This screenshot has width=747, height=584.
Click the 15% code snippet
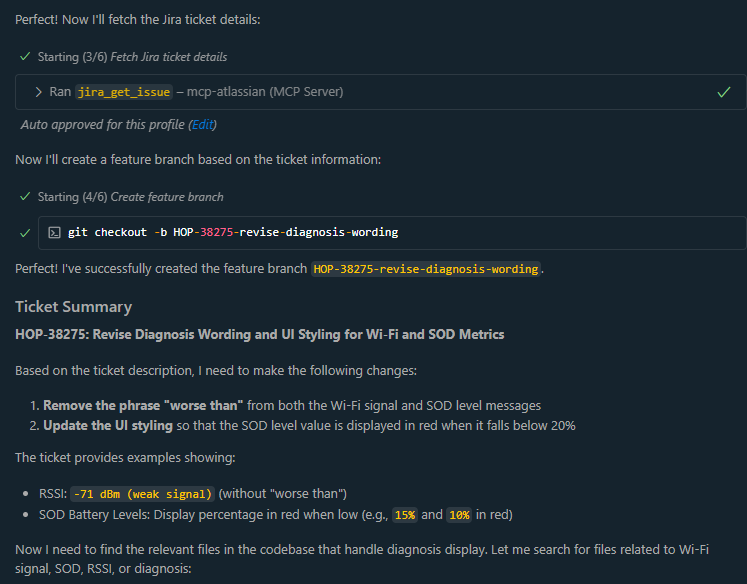[x=405, y=516]
